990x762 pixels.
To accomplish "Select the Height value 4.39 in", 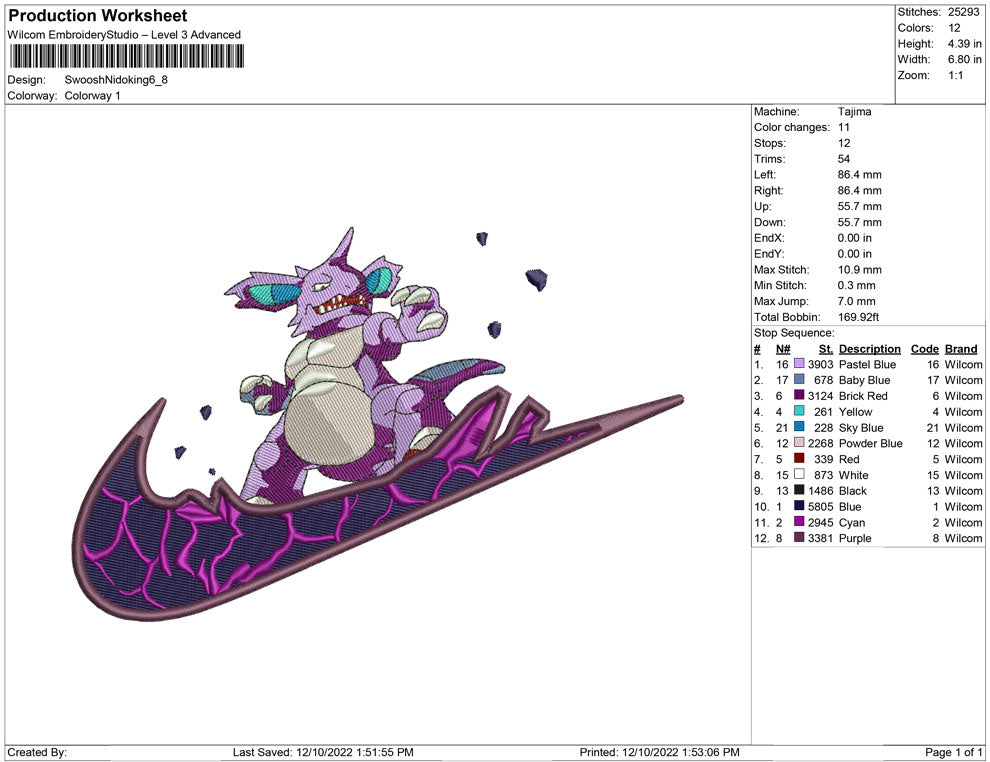I will click(964, 44).
